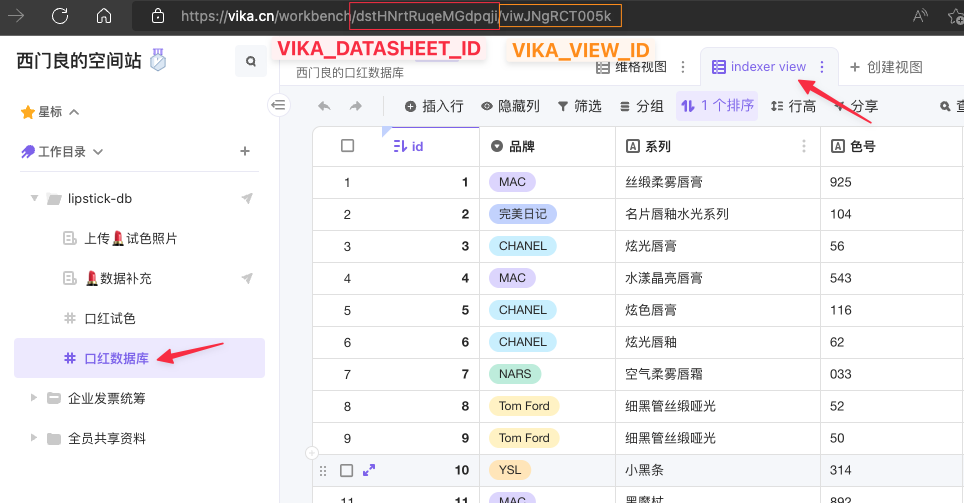Screen dimensions: 964x503
Task: Open the 行高 row height option
Action: tap(794, 106)
